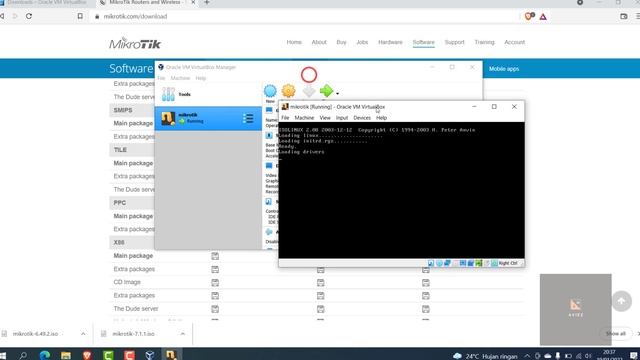Open mikrotik-6.49.2.iso download item

tap(35, 334)
